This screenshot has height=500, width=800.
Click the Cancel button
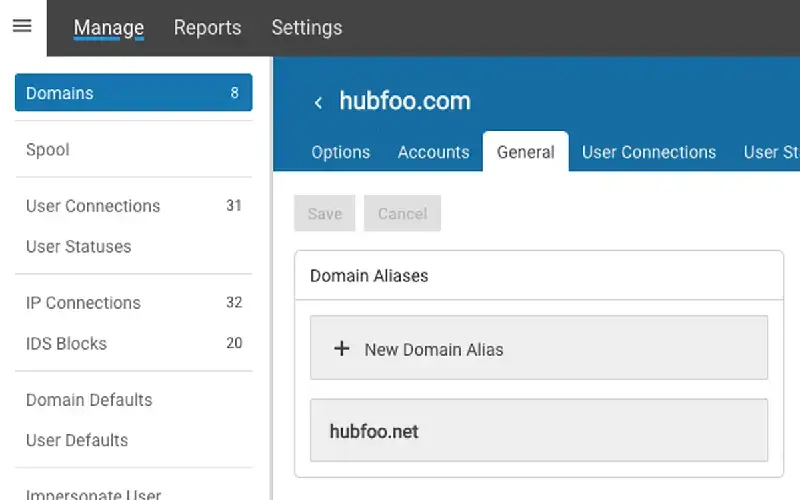(403, 213)
